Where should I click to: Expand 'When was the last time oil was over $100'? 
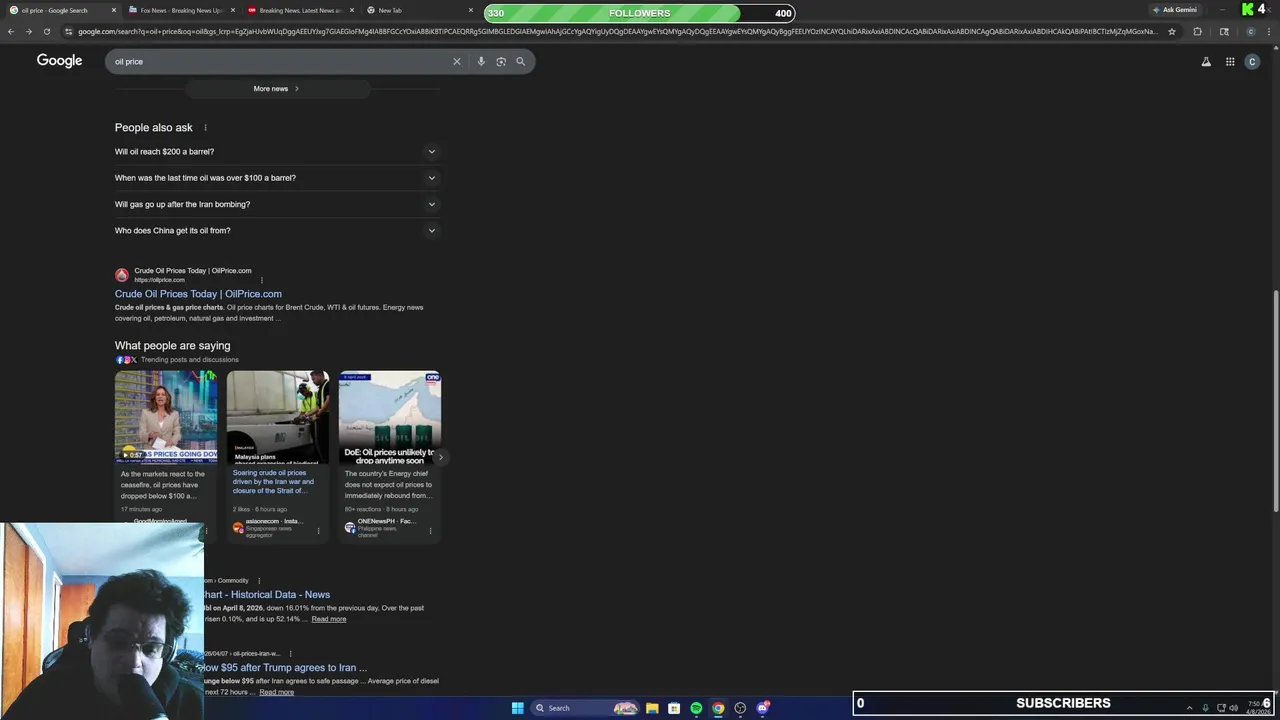(x=277, y=178)
